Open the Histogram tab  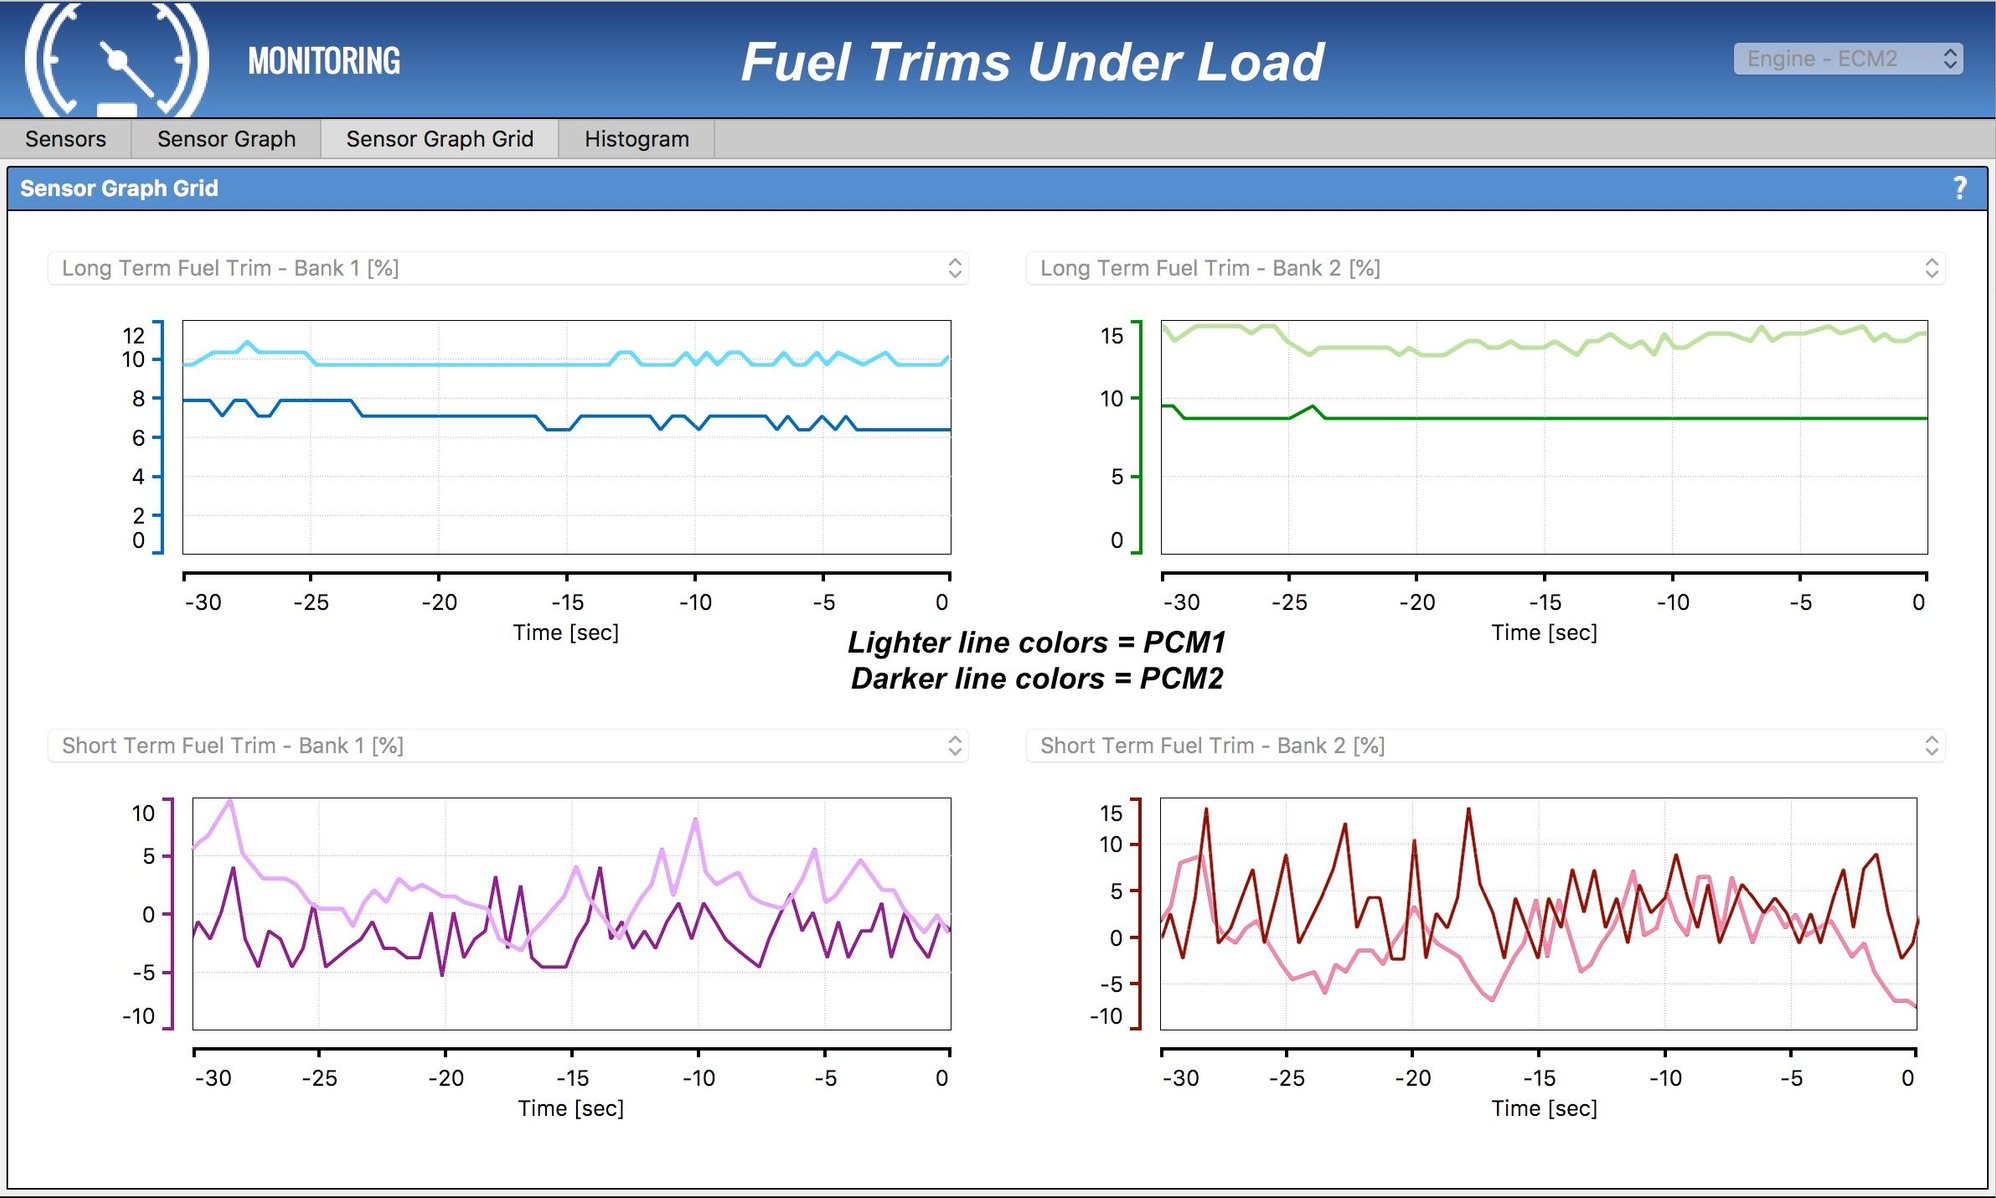(636, 139)
